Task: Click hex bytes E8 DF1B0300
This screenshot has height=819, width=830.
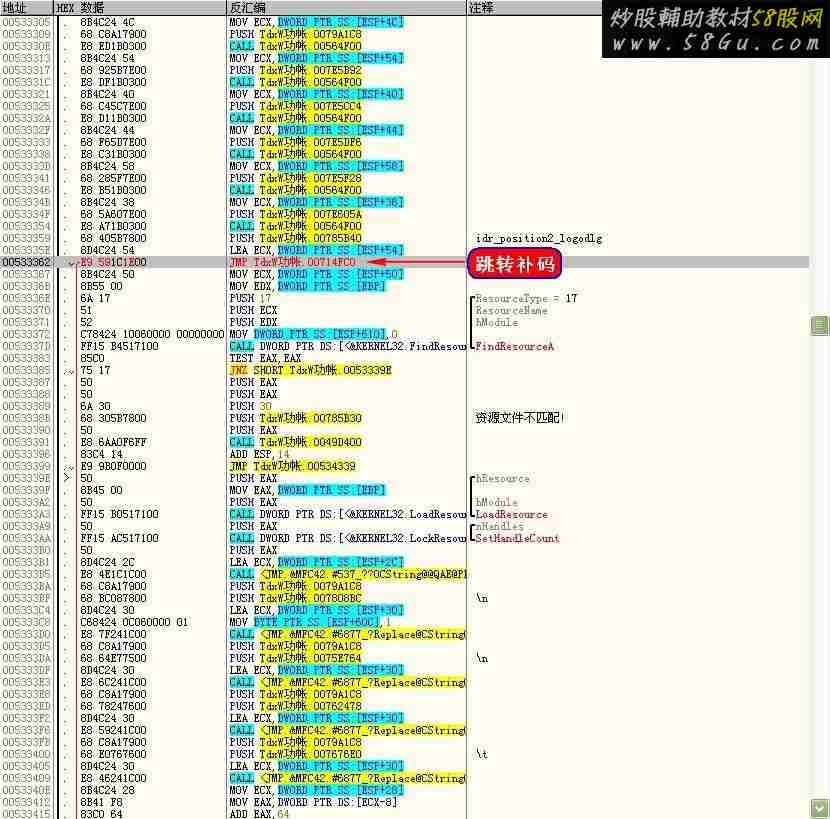Action: (113, 82)
